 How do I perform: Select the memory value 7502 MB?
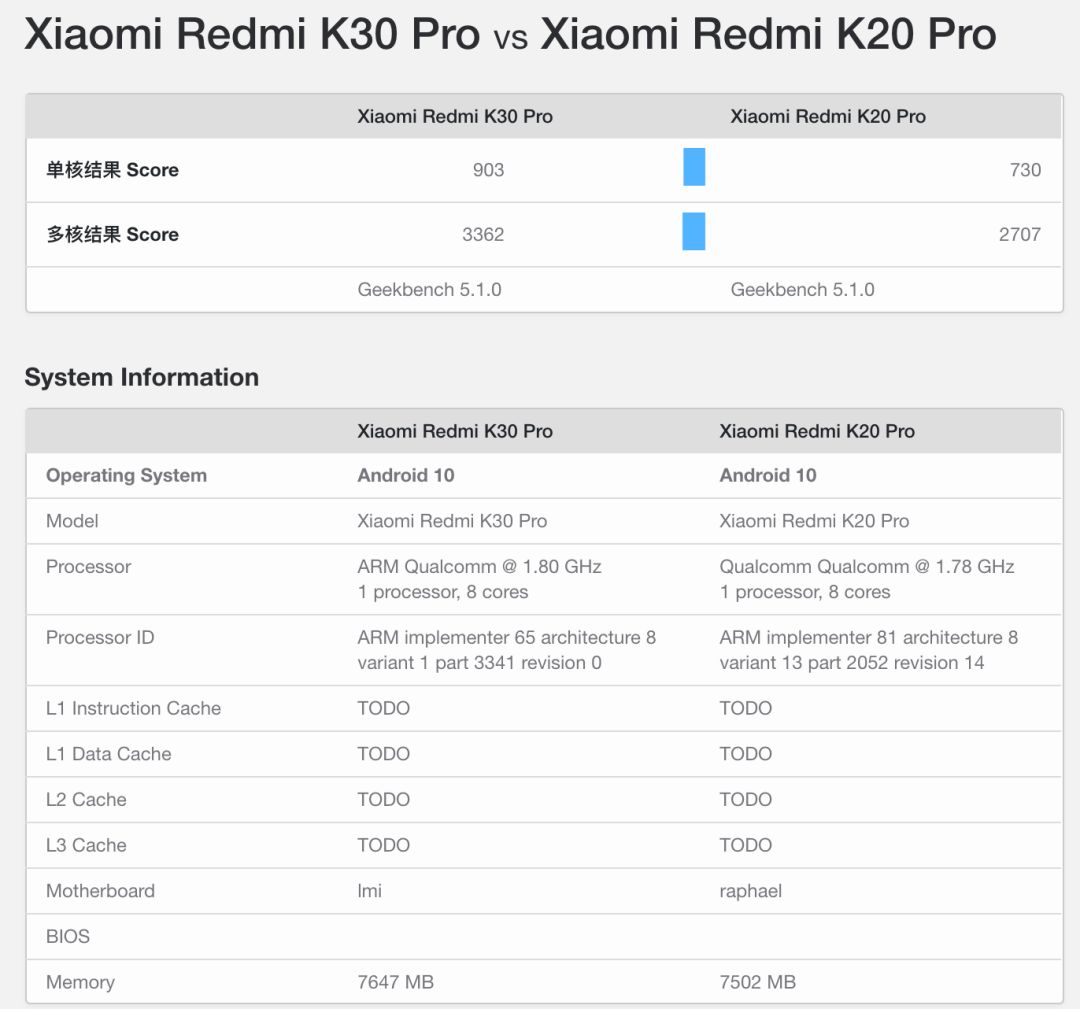pyautogui.click(x=758, y=982)
